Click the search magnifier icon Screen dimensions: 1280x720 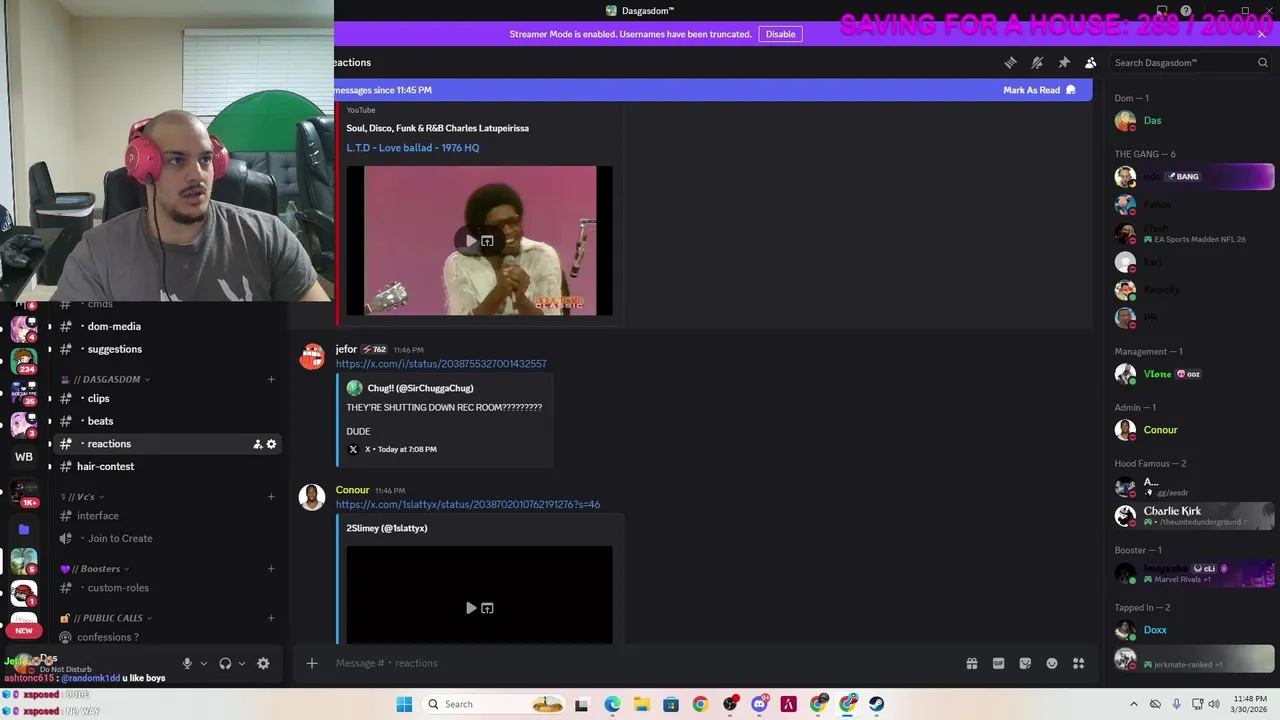click(1263, 62)
